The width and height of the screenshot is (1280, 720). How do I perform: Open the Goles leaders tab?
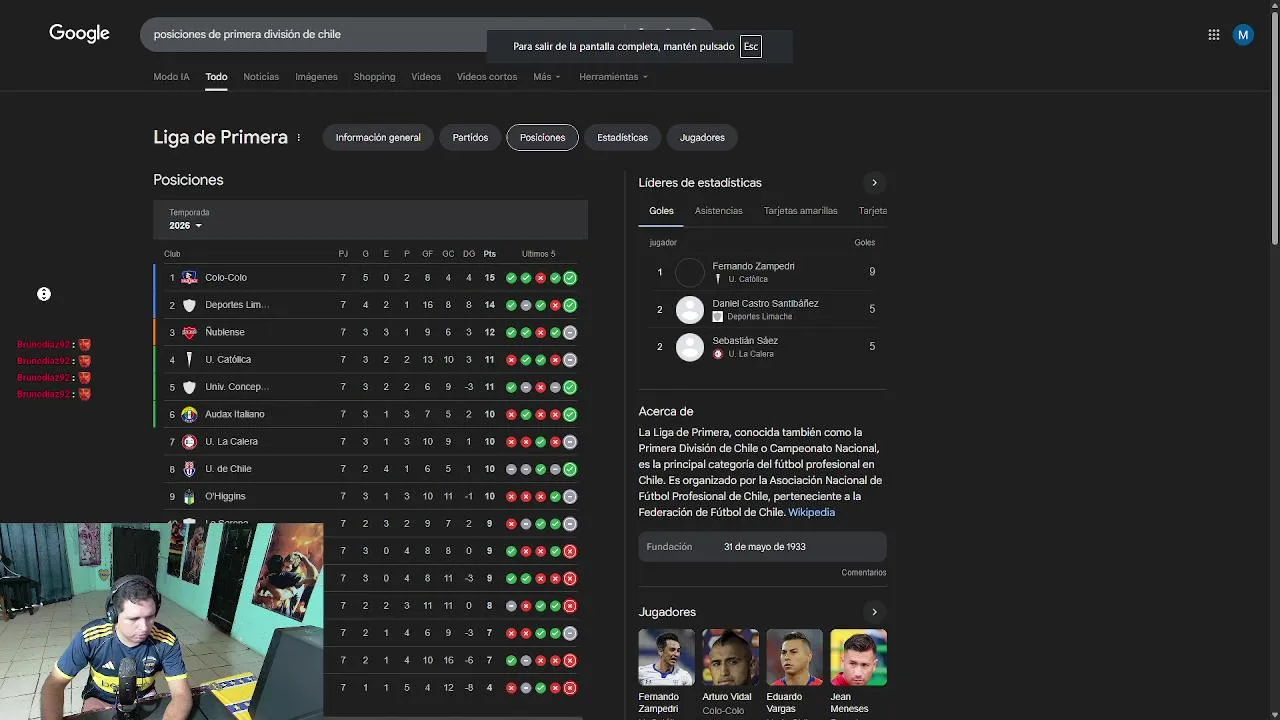coord(661,211)
